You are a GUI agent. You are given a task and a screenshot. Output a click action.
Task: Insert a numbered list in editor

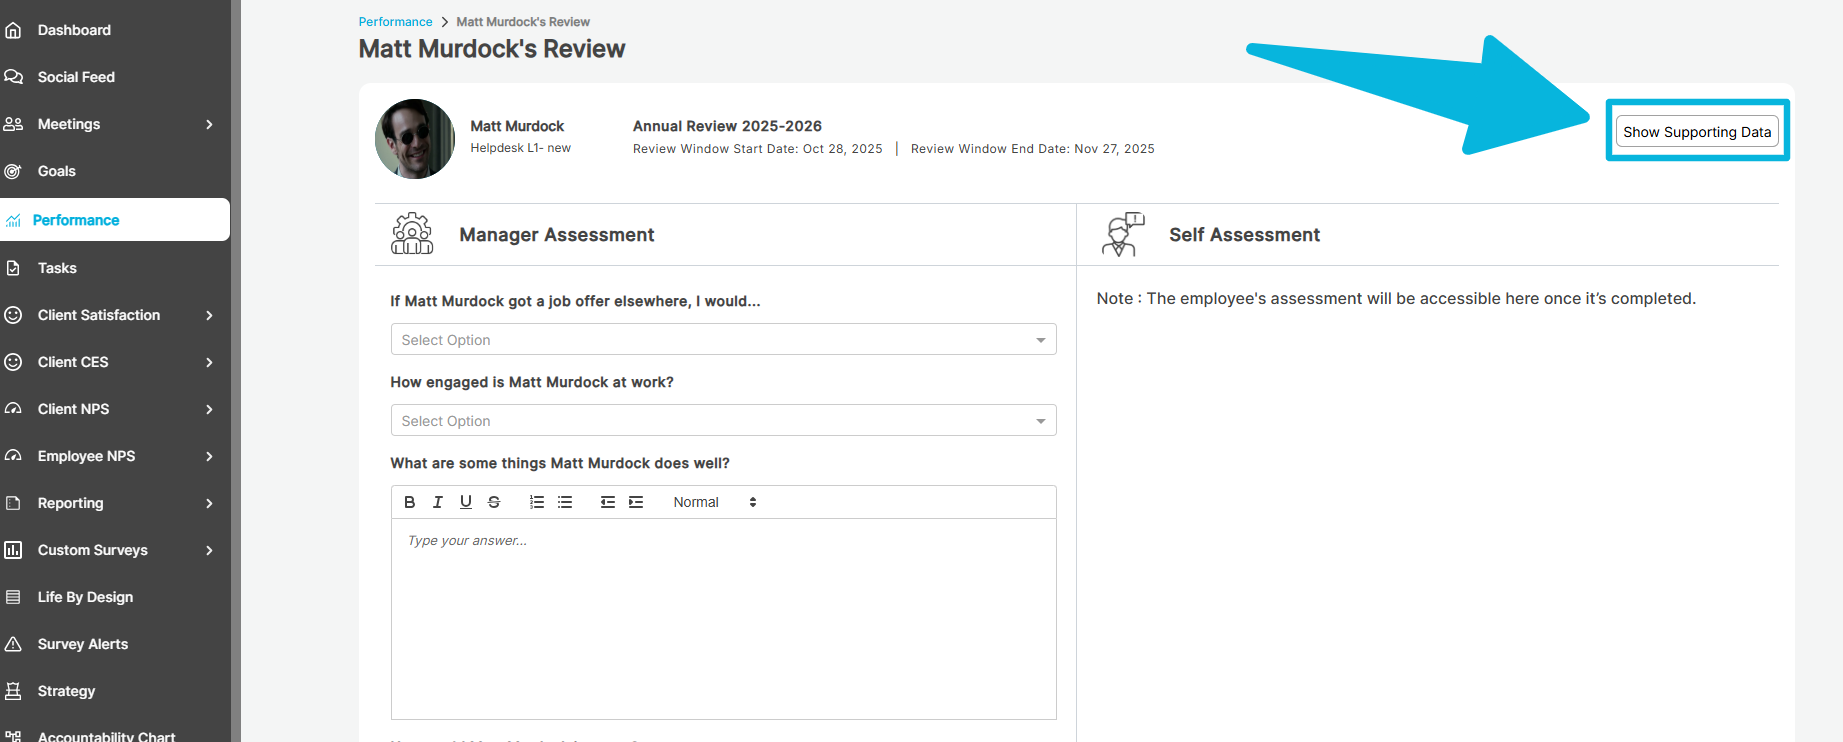[537, 502]
